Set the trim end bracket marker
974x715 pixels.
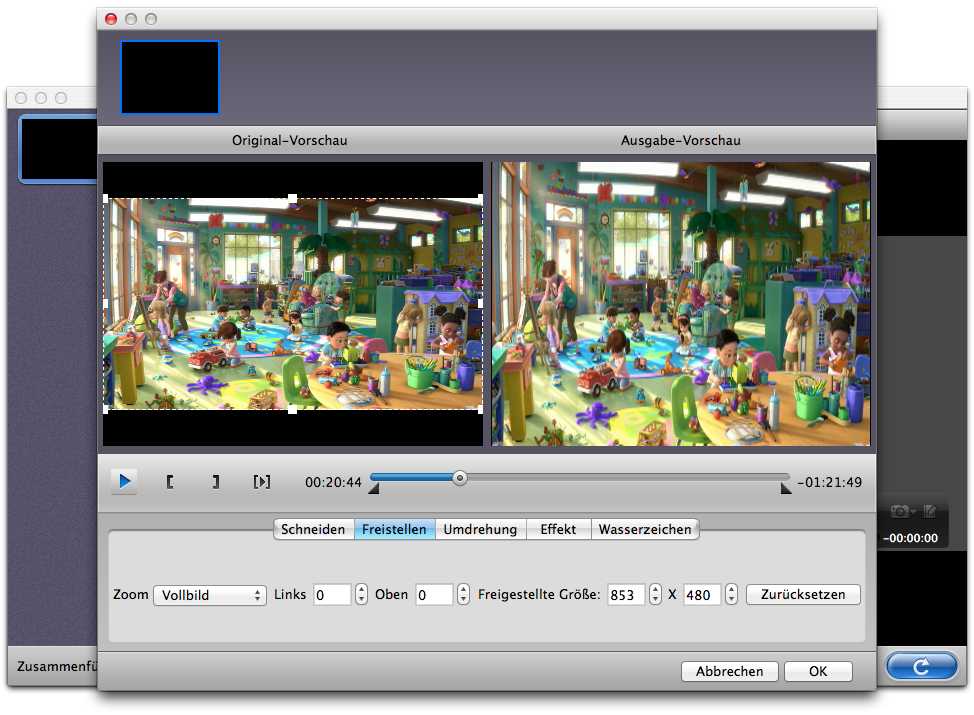click(215, 482)
